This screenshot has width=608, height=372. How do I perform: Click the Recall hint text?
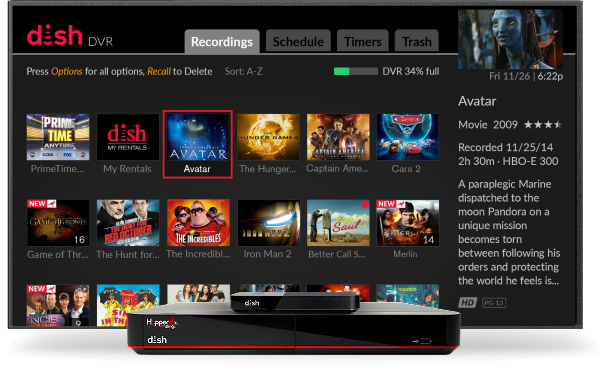159,71
